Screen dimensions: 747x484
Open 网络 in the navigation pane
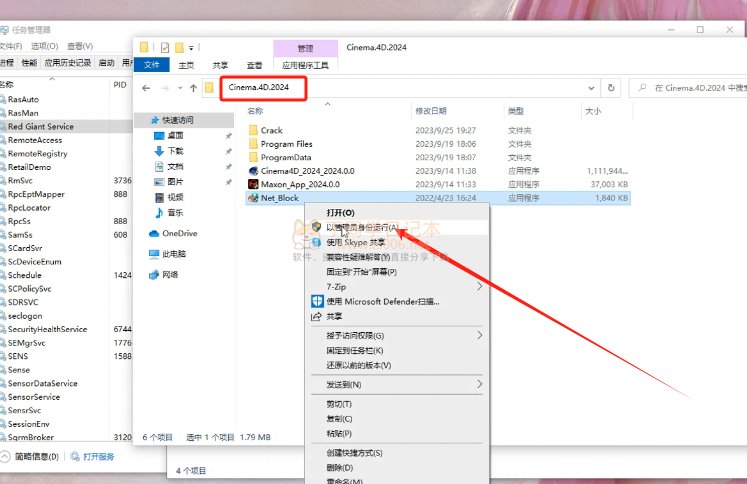click(x=170, y=274)
